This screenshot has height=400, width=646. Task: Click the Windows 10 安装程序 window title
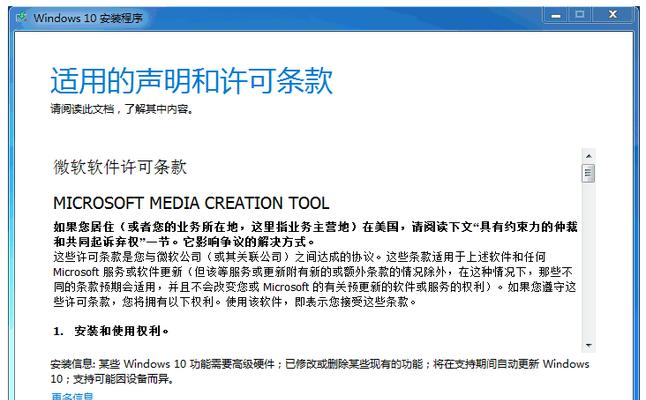coord(88,18)
